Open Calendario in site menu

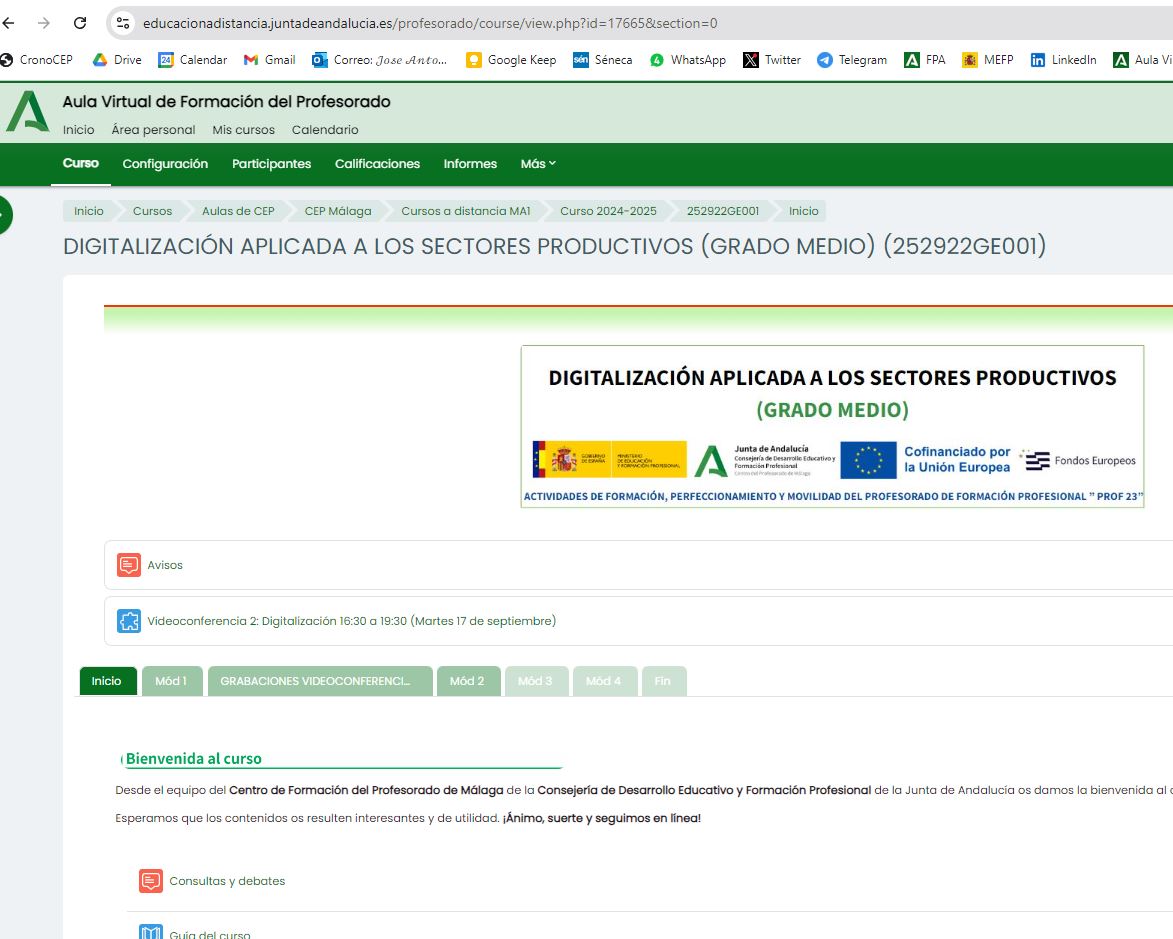click(x=325, y=129)
